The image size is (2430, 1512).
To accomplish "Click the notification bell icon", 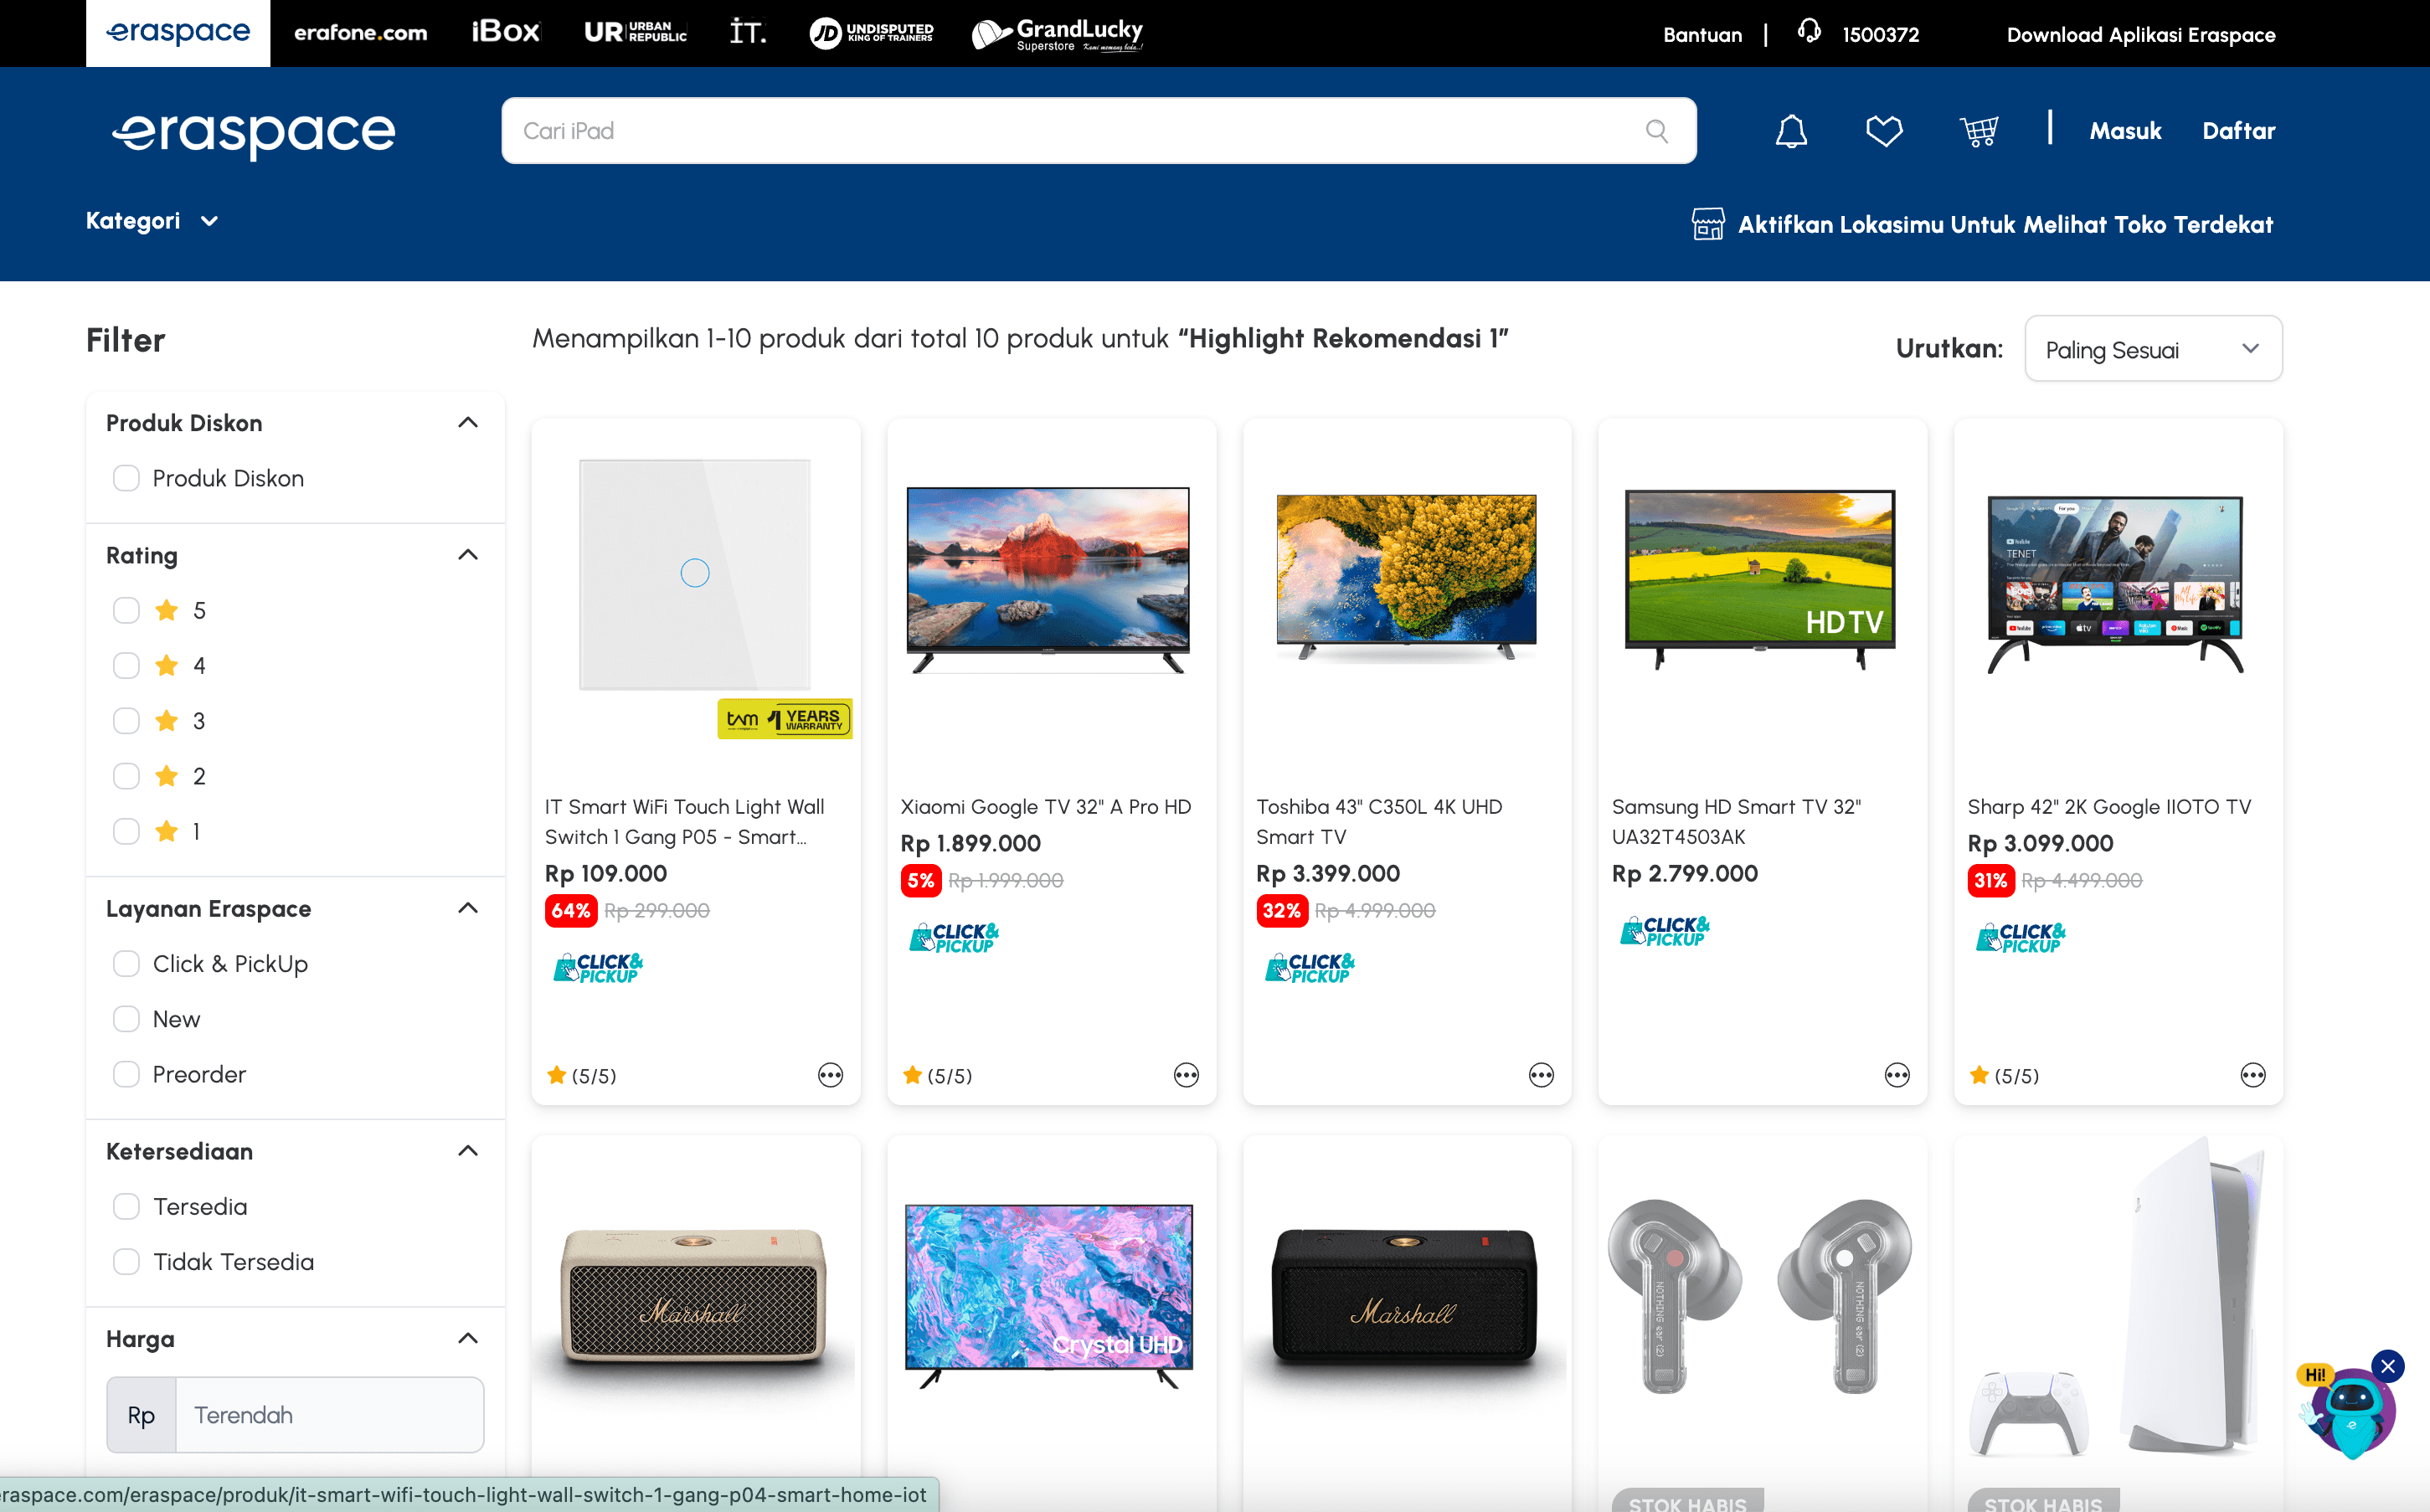I will [1790, 131].
